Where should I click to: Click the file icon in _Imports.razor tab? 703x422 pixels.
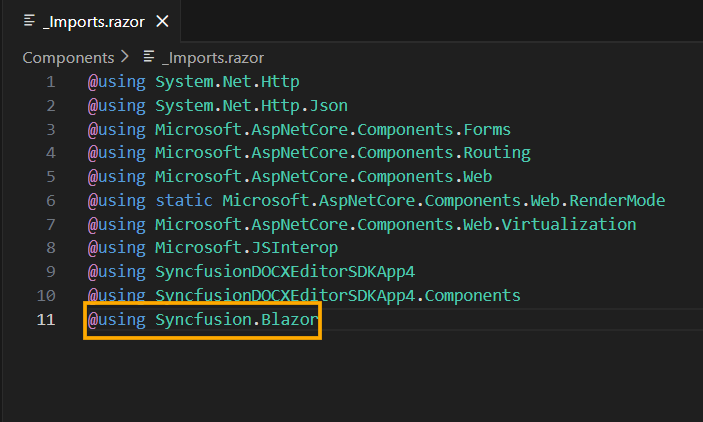[x=30, y=21]
